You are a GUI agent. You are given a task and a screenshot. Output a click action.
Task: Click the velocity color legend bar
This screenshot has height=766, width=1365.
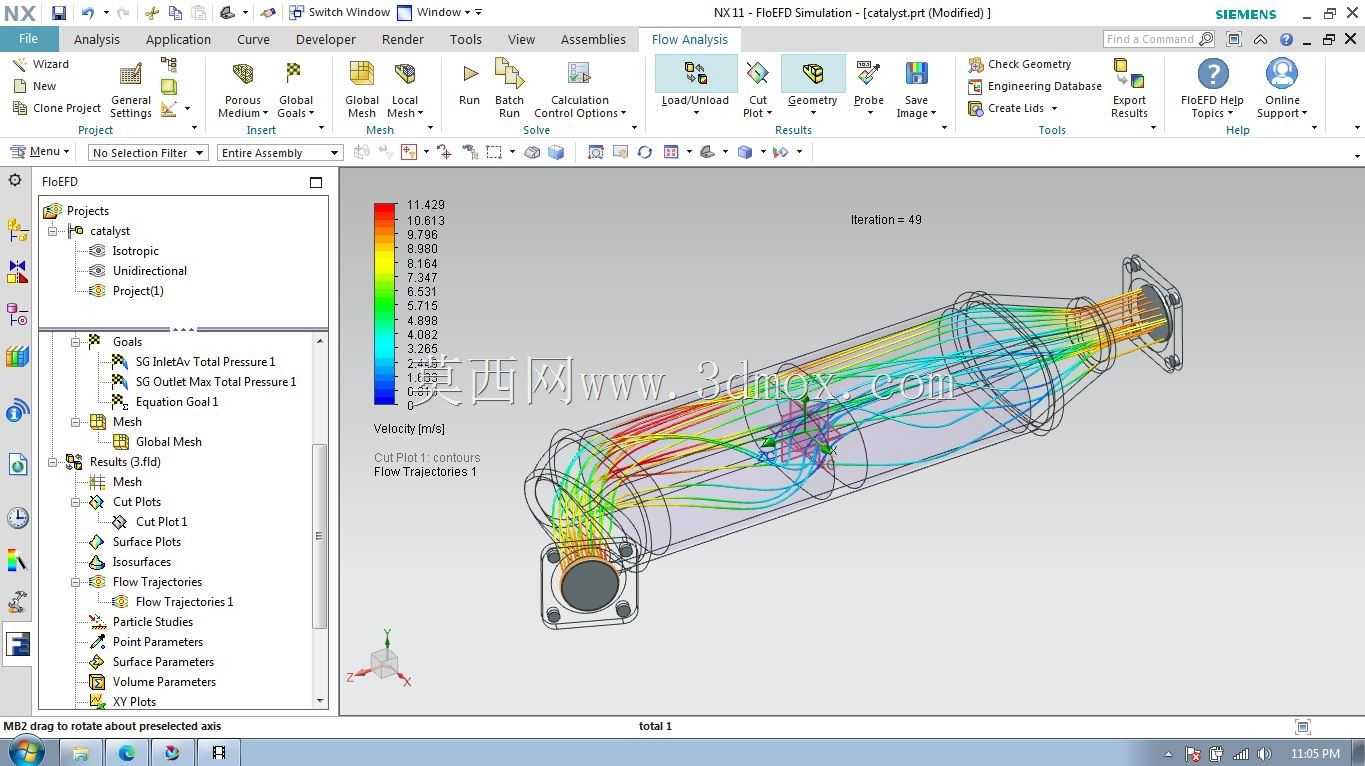[385, 304]
